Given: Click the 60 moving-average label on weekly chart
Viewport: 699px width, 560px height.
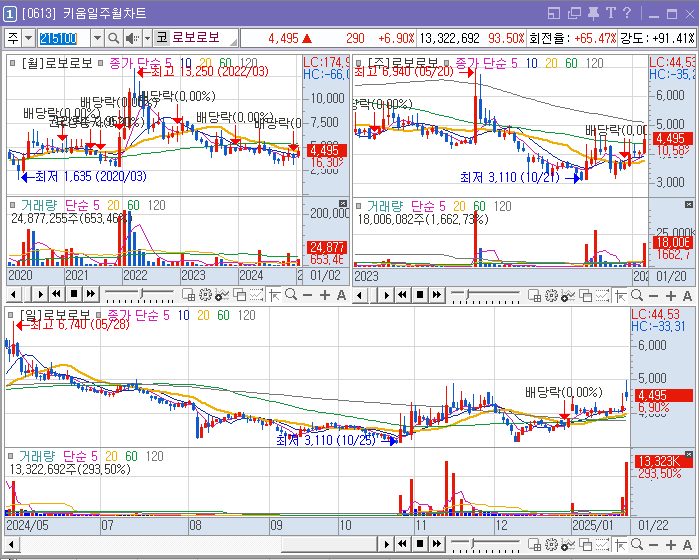Looking at the screenshot, I should (x=571, y=63).
